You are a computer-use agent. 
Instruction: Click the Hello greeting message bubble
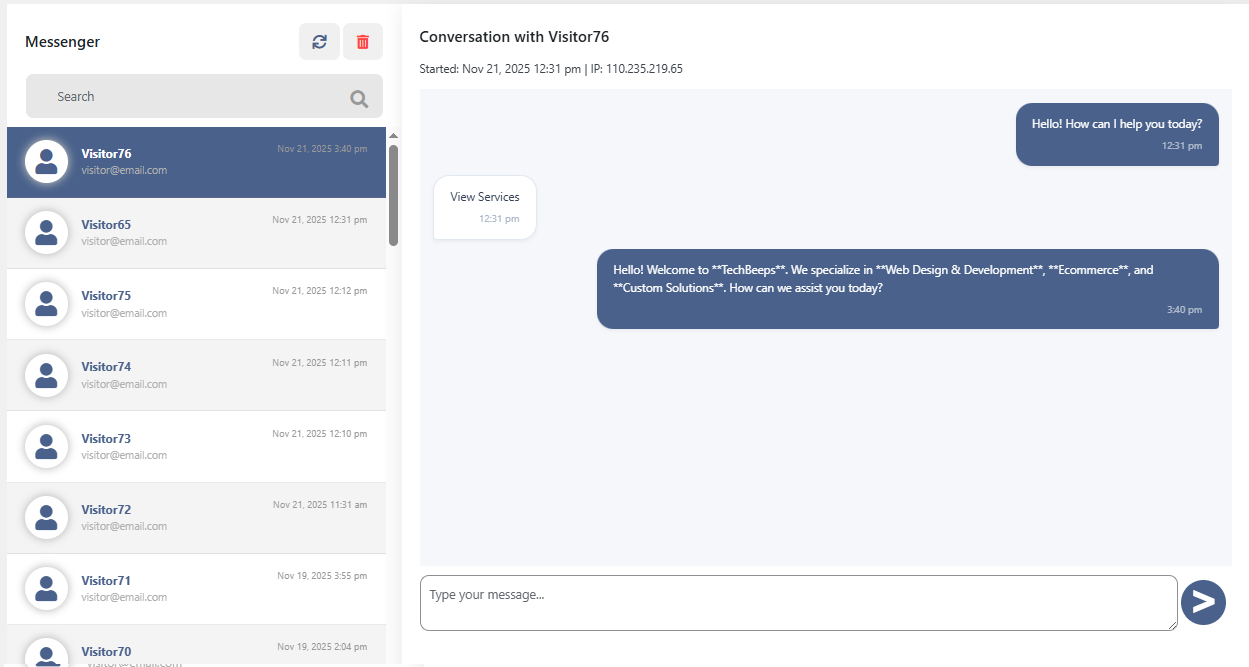[1117, 134]
